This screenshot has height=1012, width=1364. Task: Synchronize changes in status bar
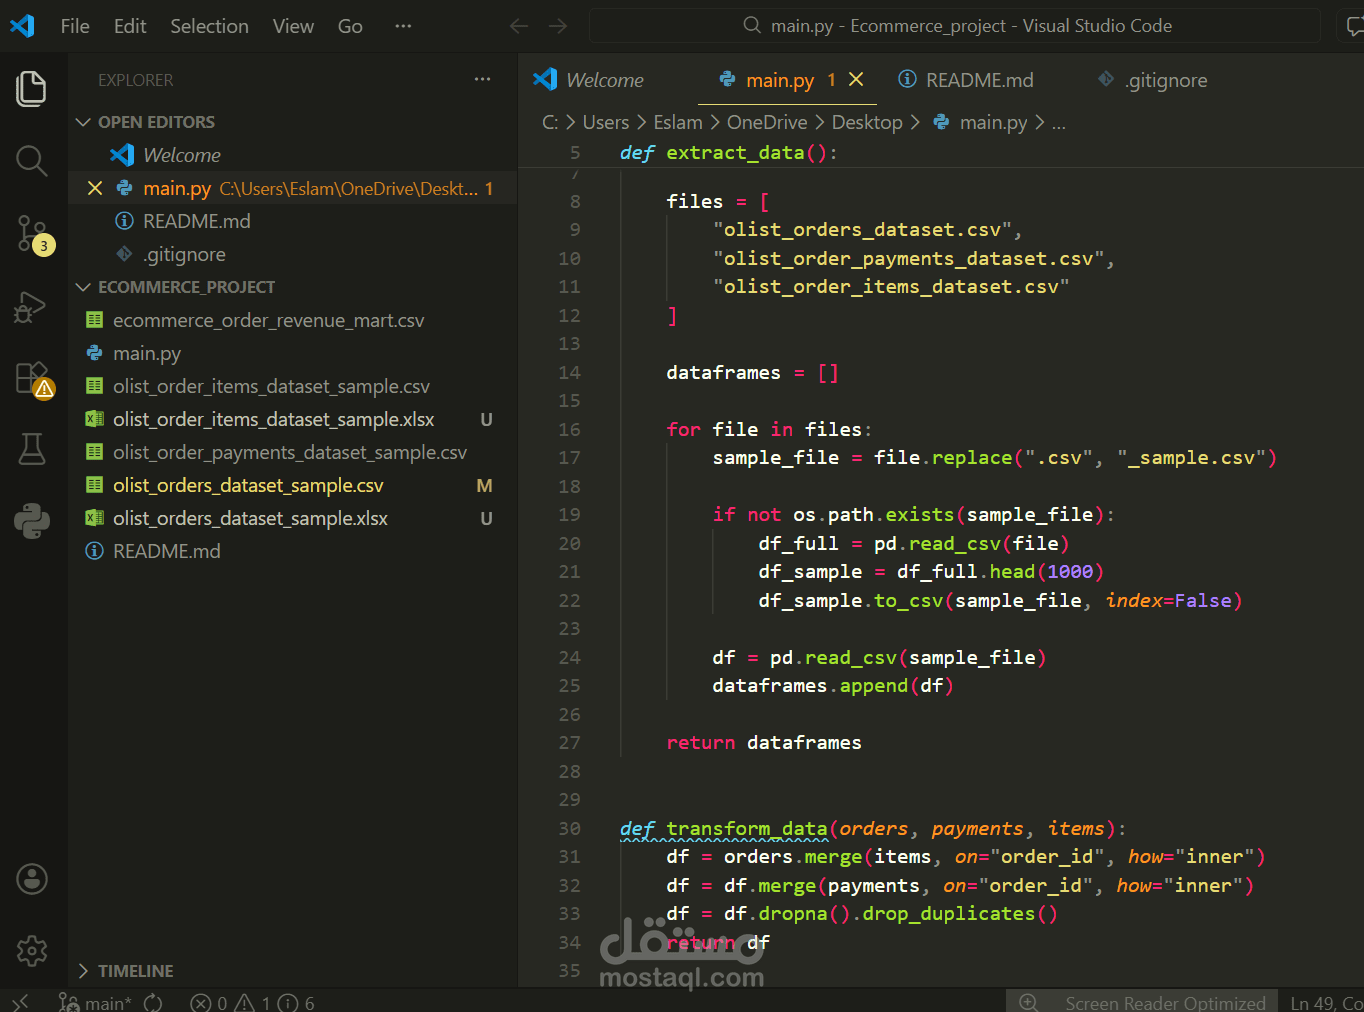coord(153,1002)
